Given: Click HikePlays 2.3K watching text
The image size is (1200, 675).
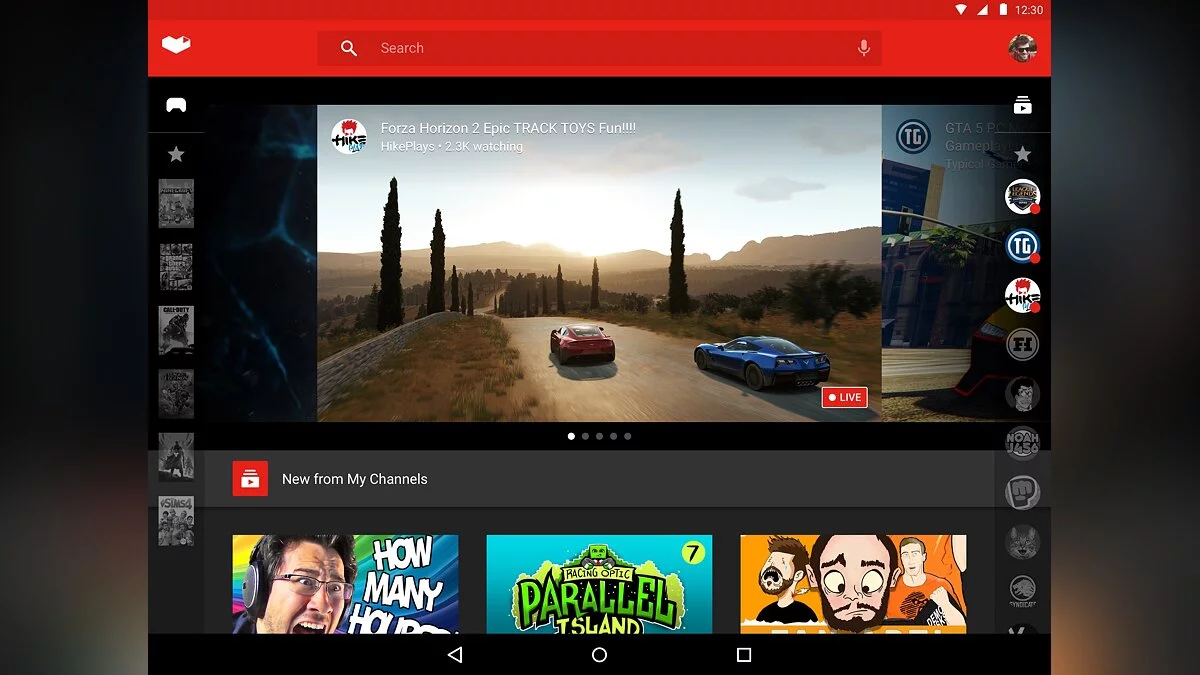Looking at the screenshot, I should coord(451,146).
